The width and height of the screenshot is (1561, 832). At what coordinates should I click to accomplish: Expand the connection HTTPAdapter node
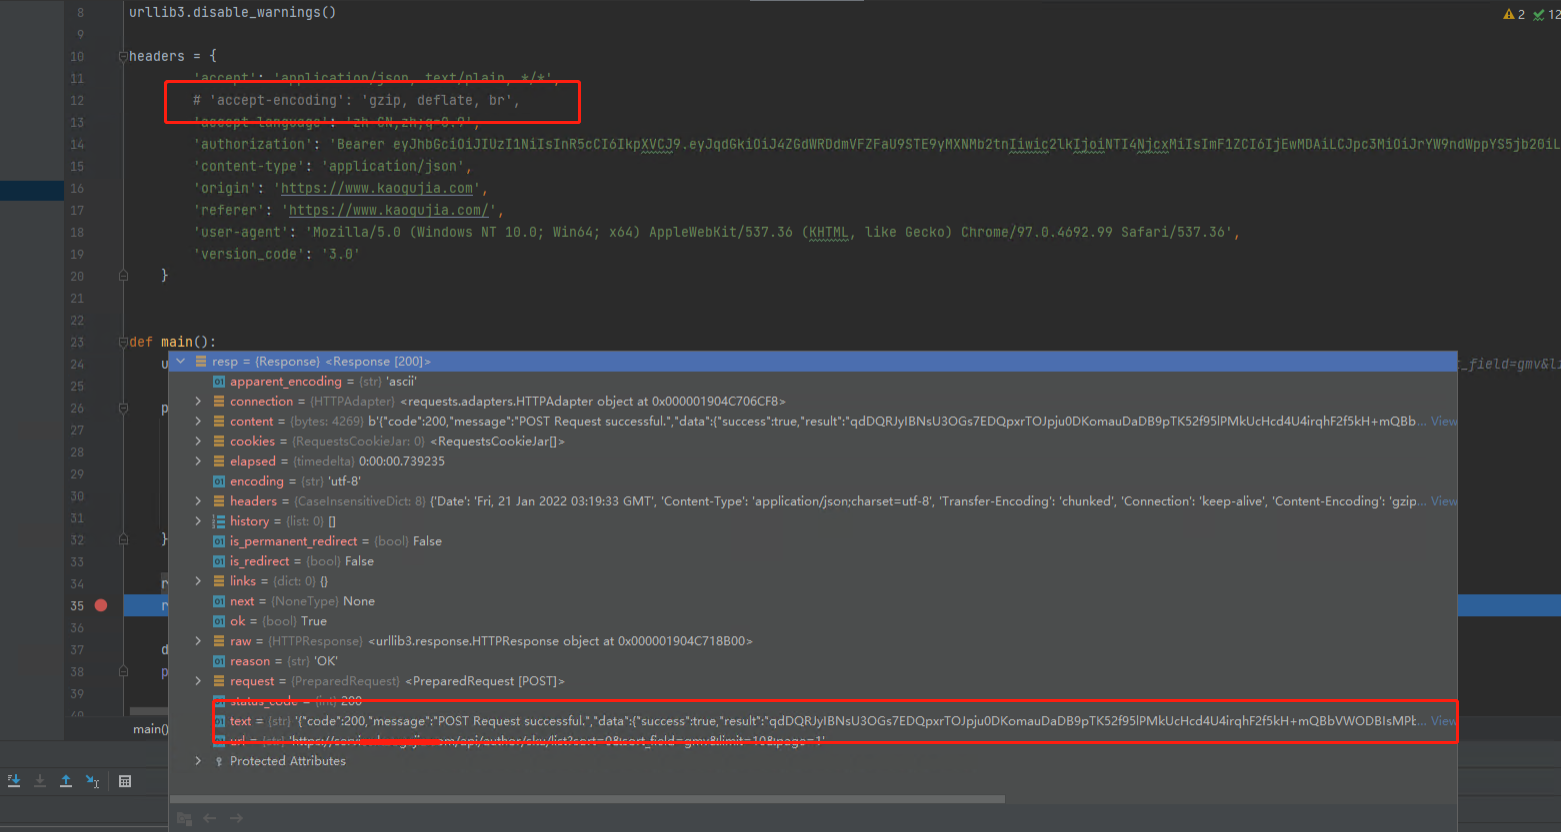(198, 401)
